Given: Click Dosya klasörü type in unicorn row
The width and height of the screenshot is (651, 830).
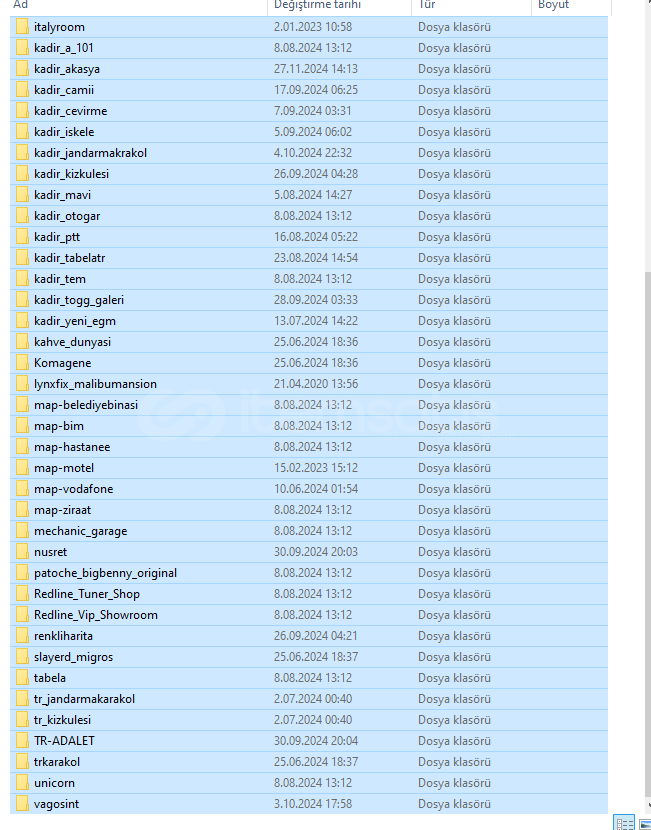Looking at the screenshot, I should pos(454,782).
